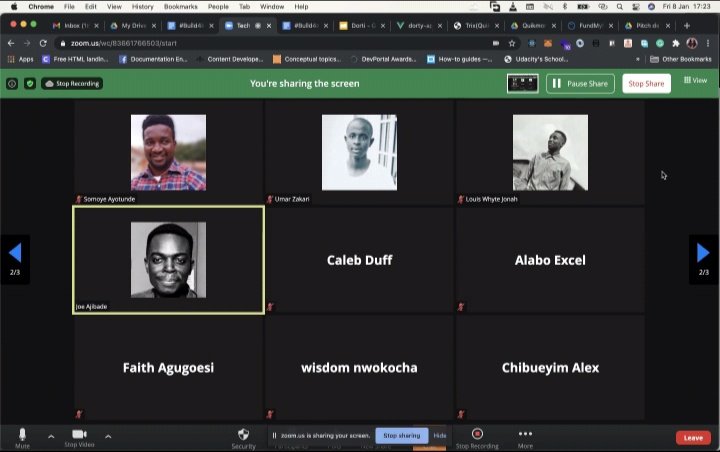720x452 pixels.
Task: Hide the screen sharing notification bar
Action: tap(439, 435)
